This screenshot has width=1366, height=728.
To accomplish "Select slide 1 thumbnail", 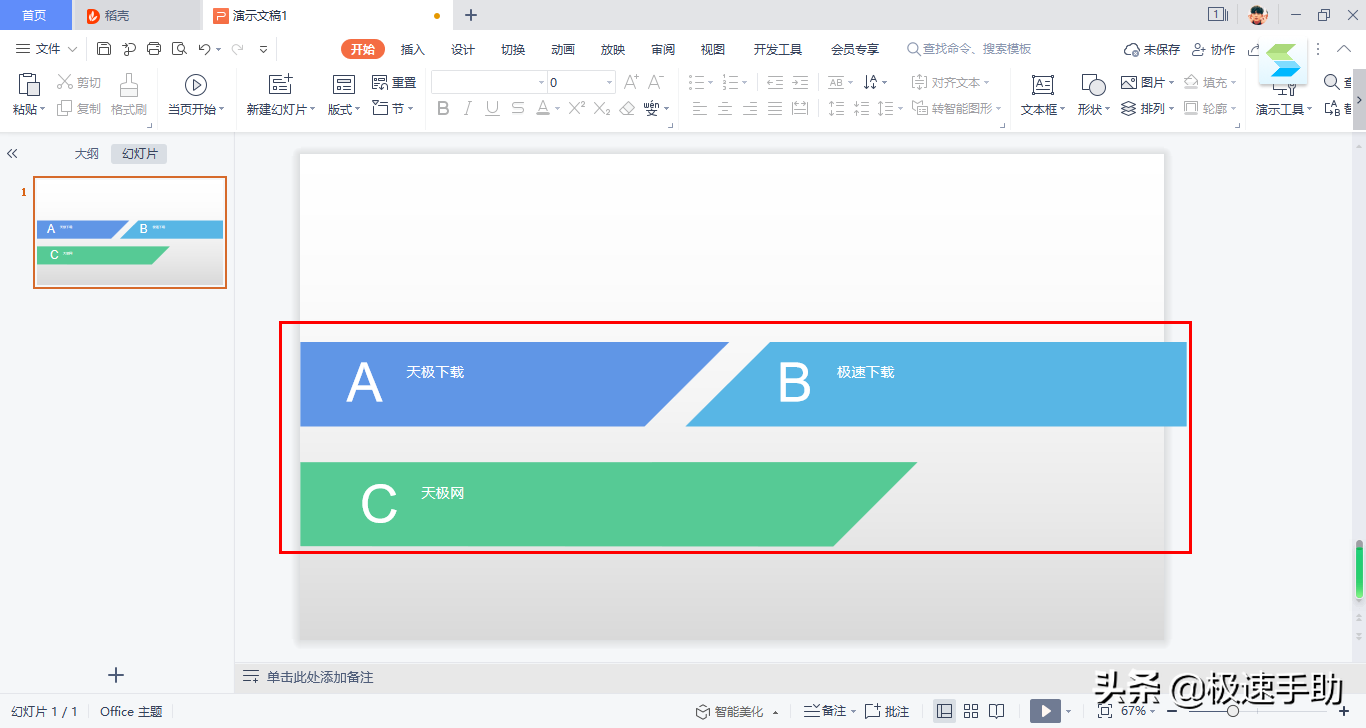I will tap(130, 232).
